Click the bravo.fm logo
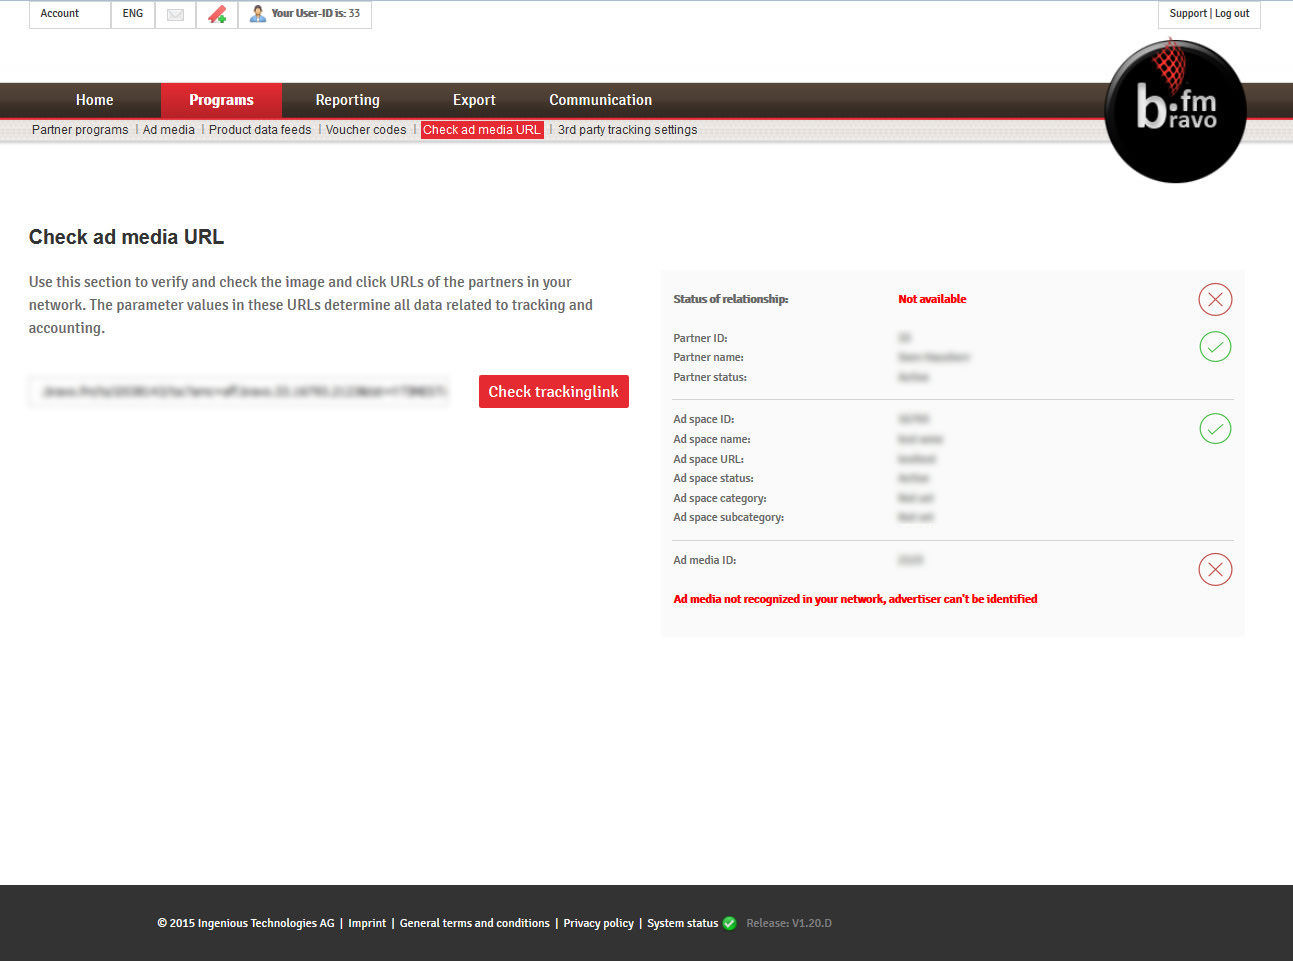Image resolution: width=1293 pixels, height=961 pixels. 1175,111
